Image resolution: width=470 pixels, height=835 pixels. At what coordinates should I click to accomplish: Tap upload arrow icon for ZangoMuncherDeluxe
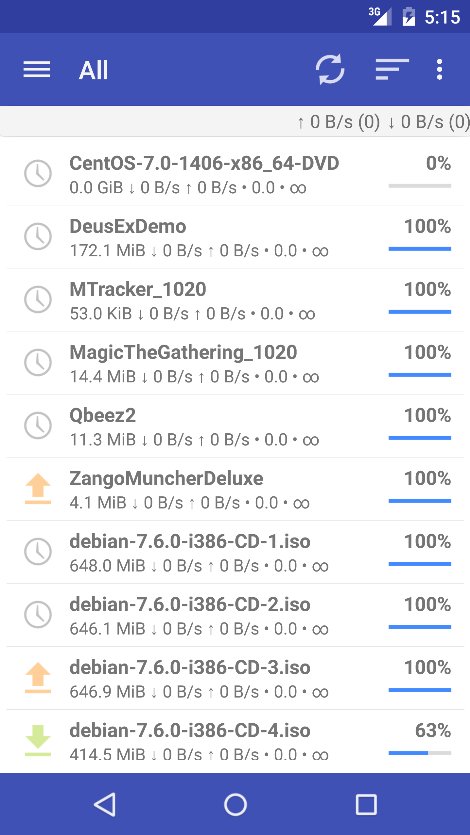38,489
